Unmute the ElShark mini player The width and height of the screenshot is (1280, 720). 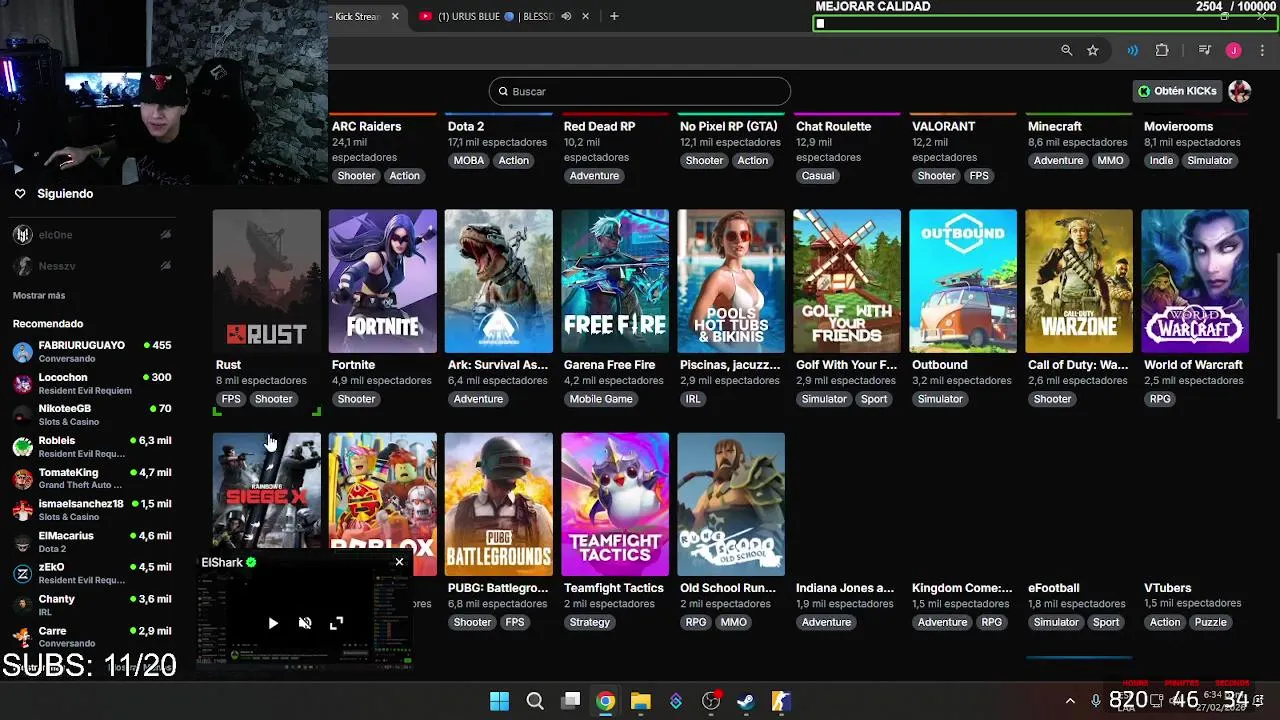305,623
